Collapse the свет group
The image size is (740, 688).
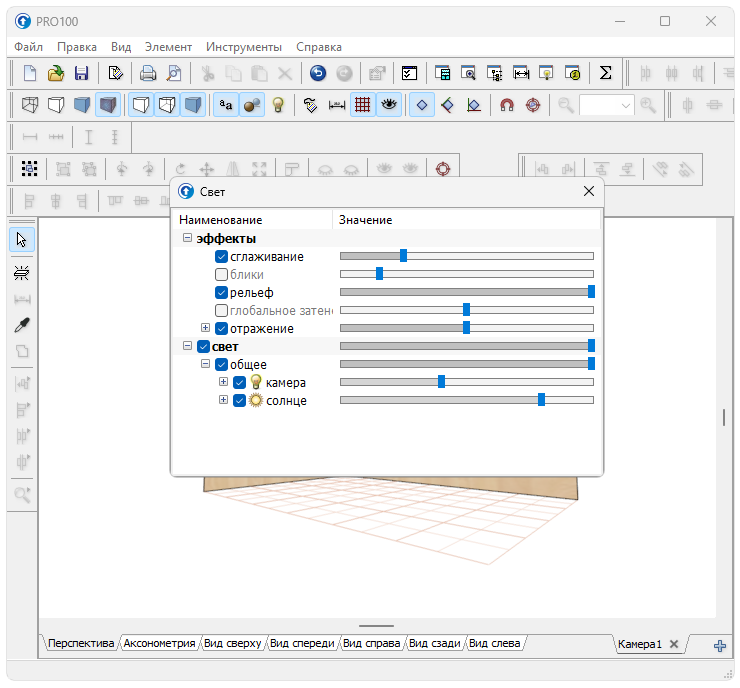click(x=187, y=346)
